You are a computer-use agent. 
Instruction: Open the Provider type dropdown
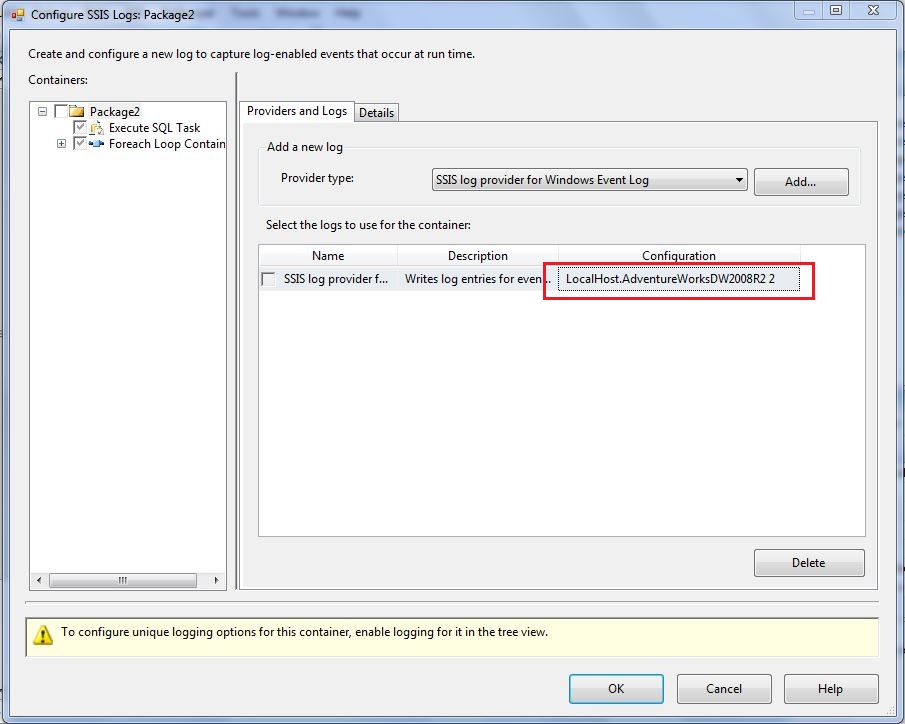739,180
